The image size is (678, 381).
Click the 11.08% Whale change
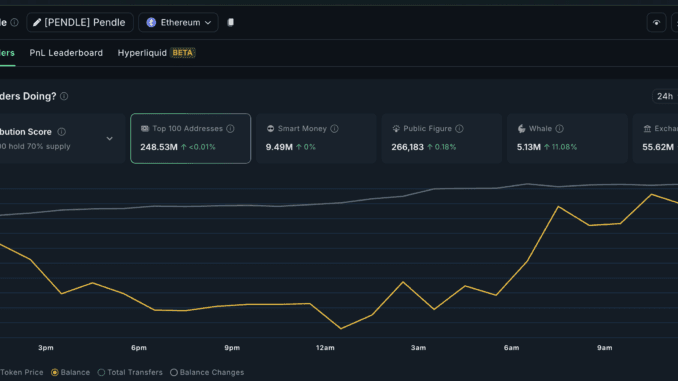(564, 147)
